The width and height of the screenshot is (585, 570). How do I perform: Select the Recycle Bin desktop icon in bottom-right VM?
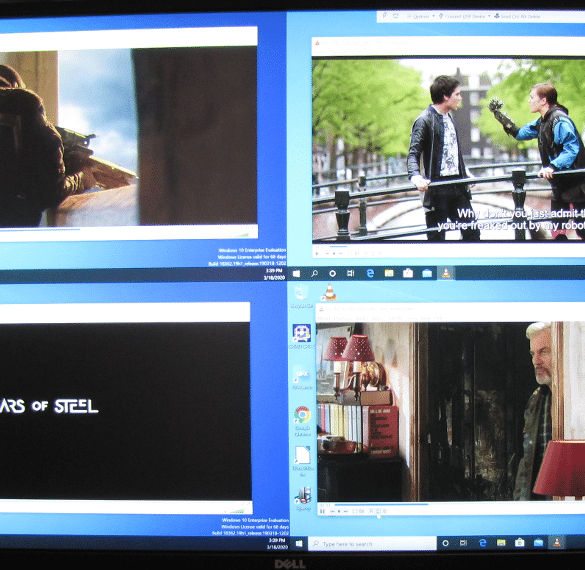coord(301,296)
